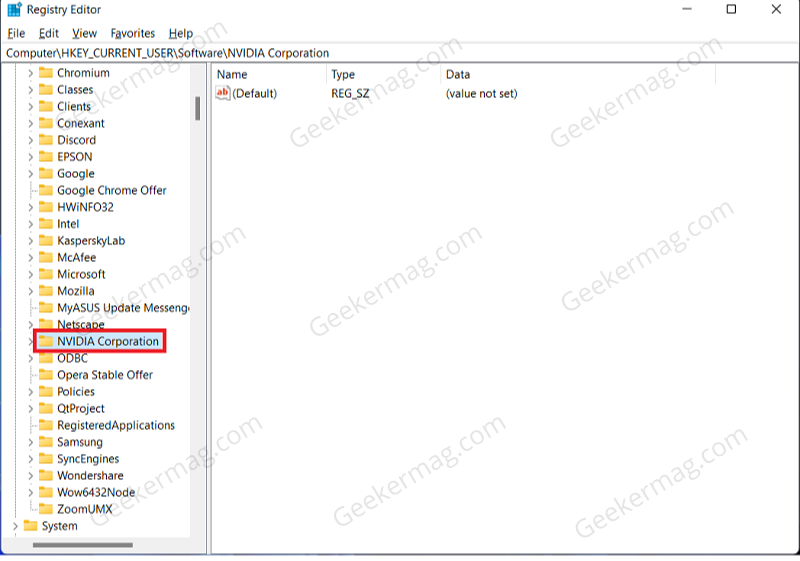Expand the Classes key
Screen dimensions: 800x561
(x=30, y=90)
